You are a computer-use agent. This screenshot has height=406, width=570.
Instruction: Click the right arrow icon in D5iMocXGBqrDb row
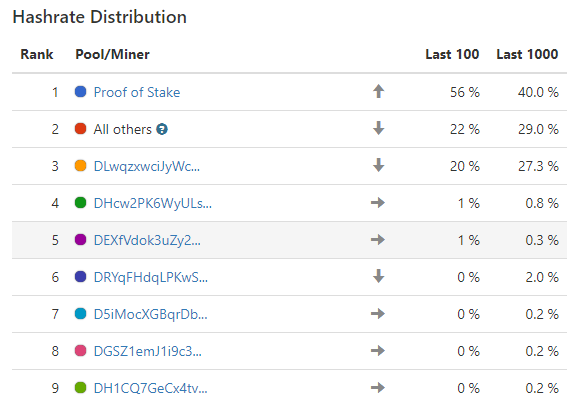click(378, 314)
